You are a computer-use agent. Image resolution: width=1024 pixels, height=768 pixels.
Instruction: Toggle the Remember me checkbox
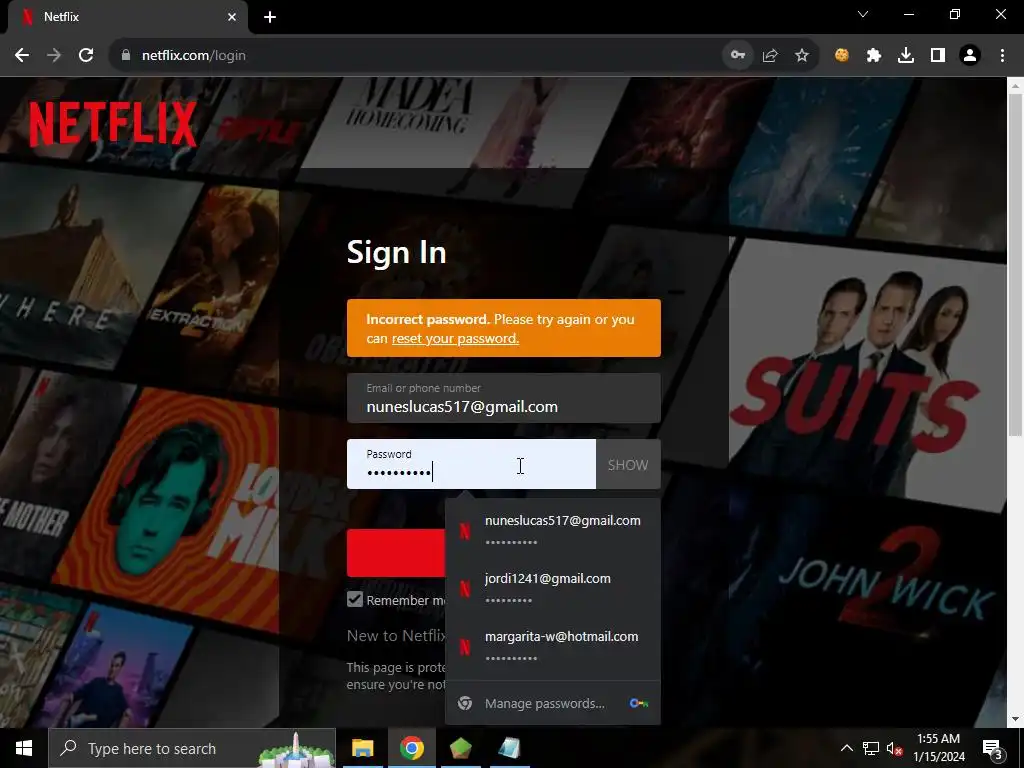pyautogui.click(x=355, y=600)
